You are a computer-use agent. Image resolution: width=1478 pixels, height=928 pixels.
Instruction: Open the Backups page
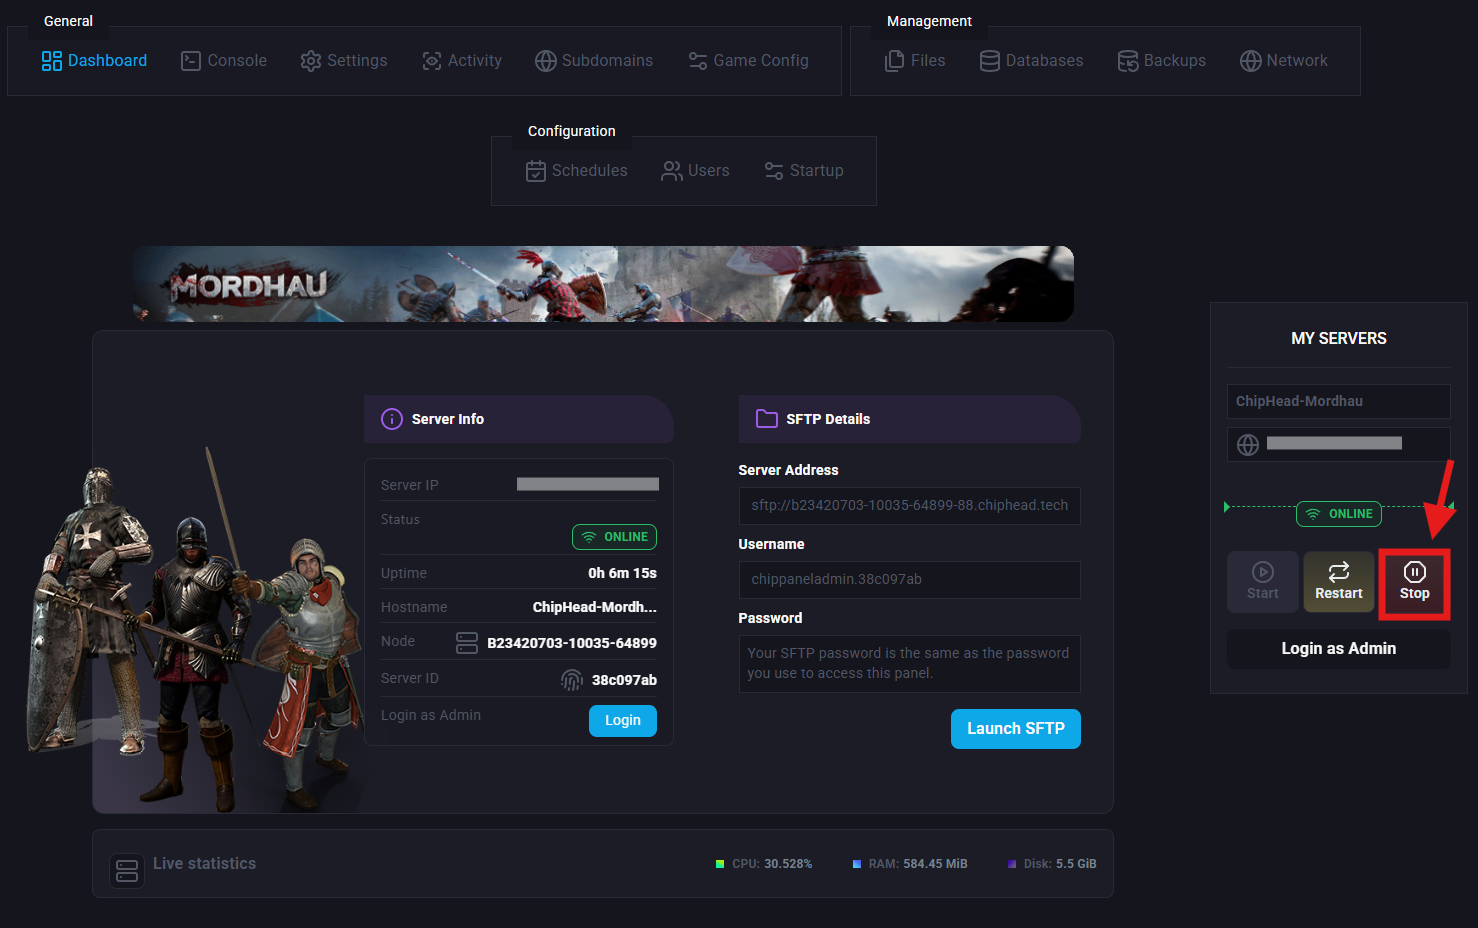[1161, 61]
